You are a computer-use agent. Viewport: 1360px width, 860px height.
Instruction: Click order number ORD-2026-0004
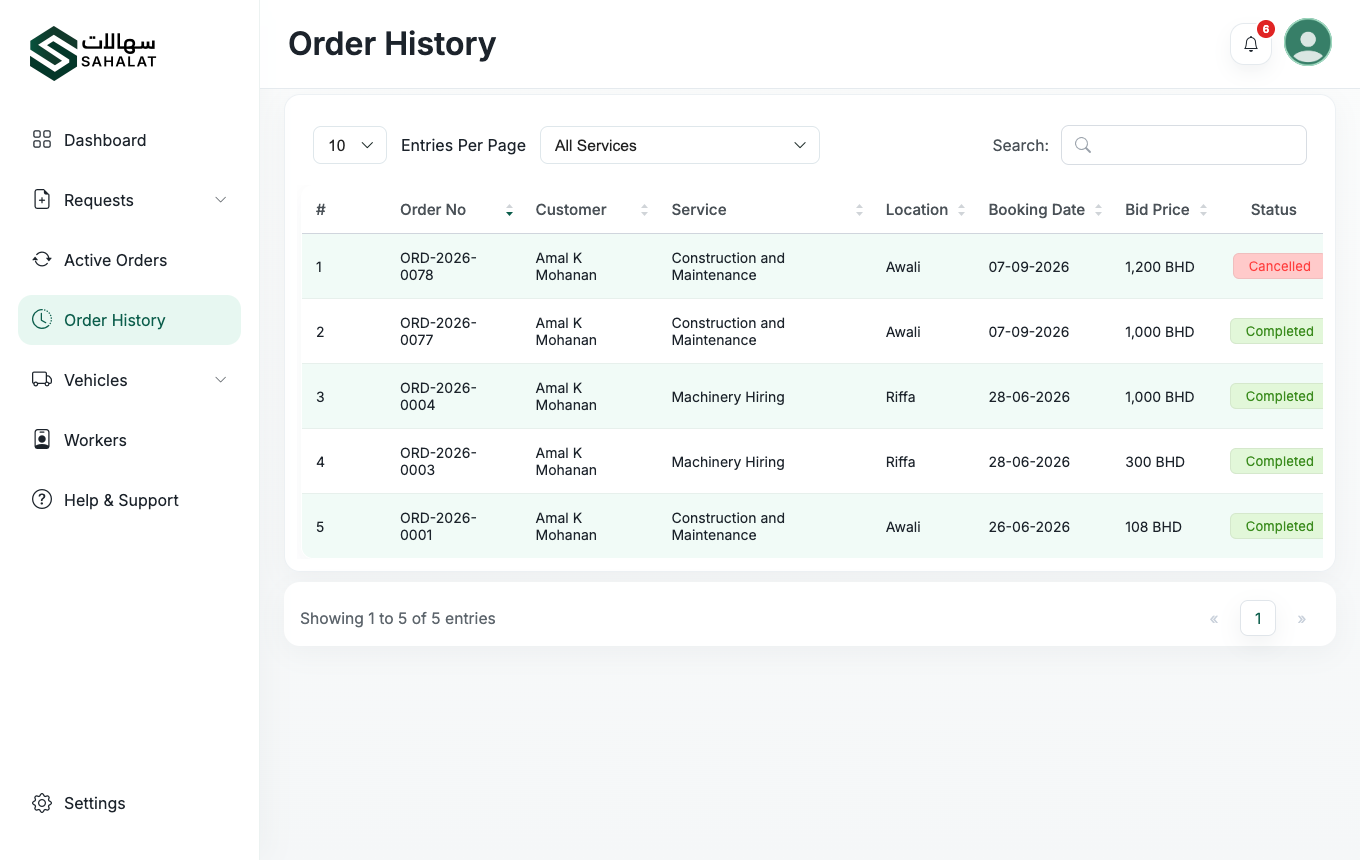pyautogui.click(x=438, y=396)
